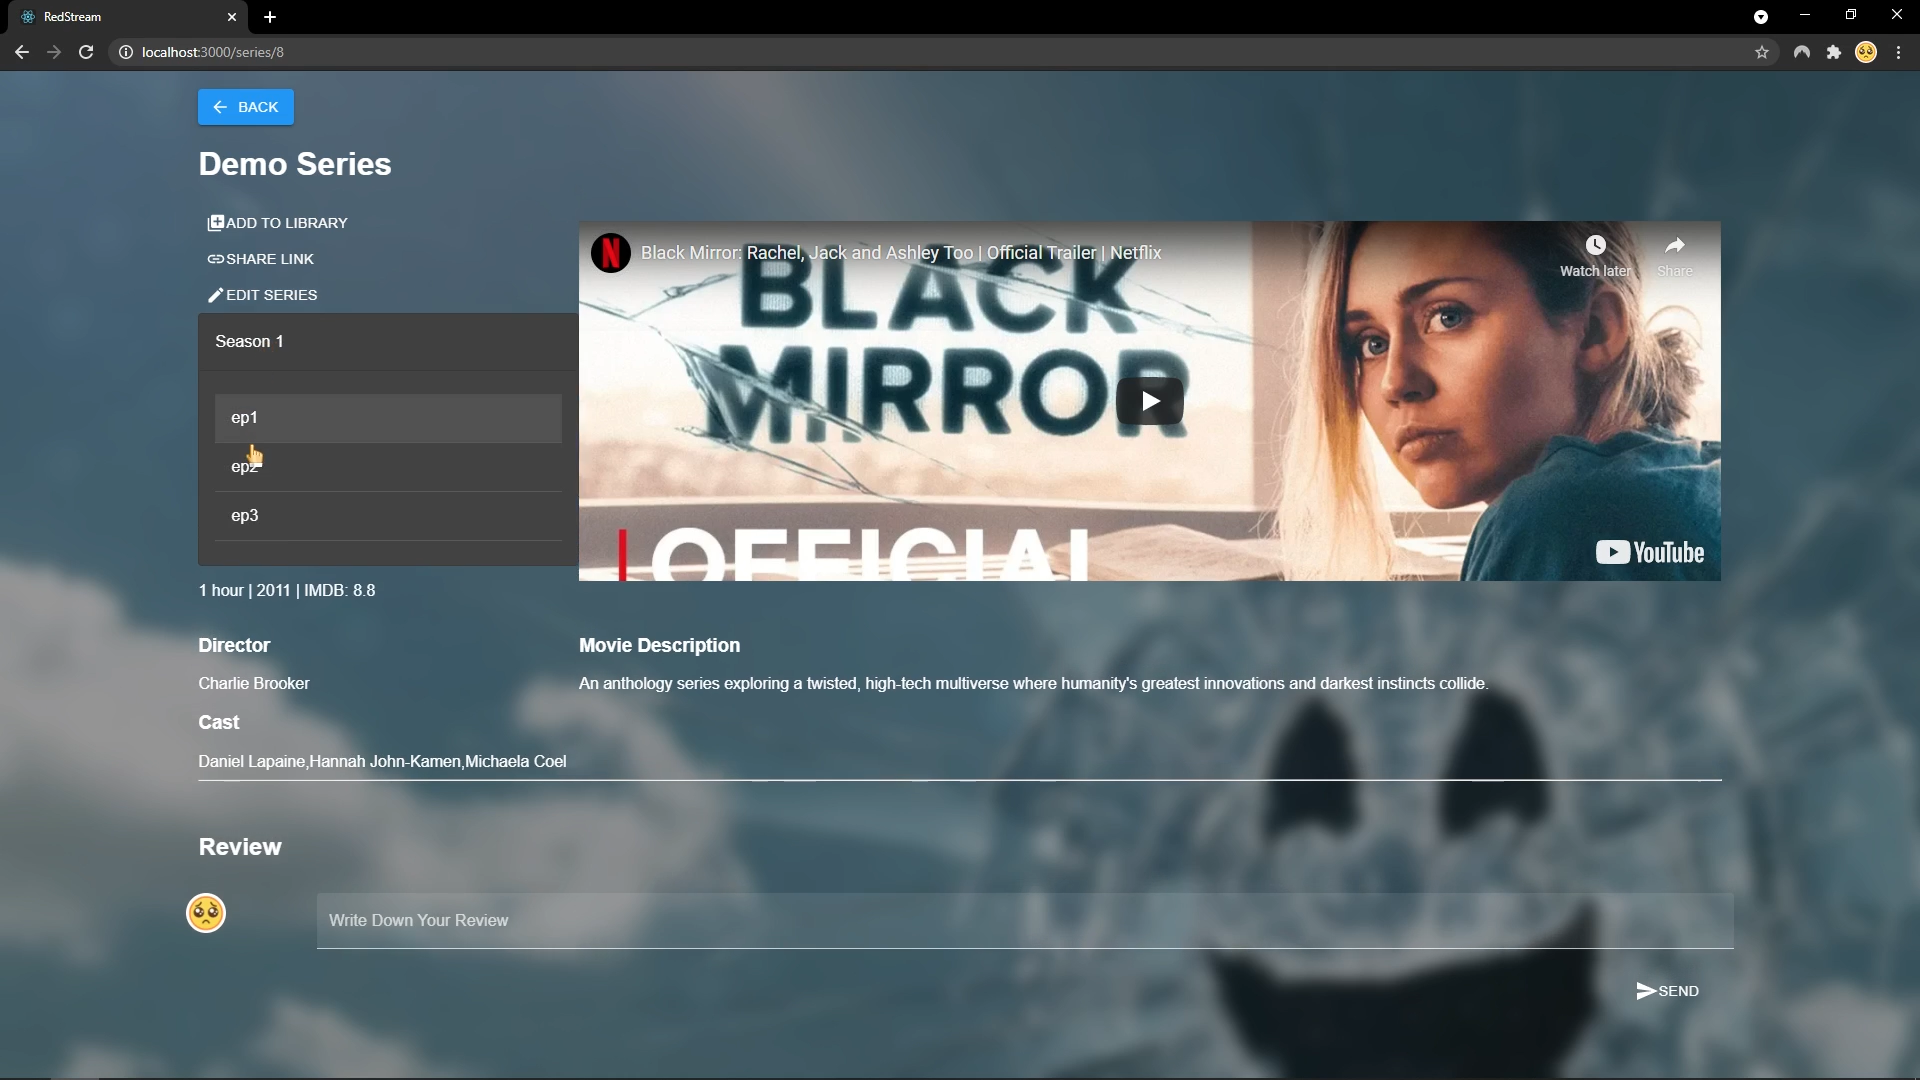Reload the page with refresh icon
The height and width of the screenshot is (1080, 1920).
[86, 52]
